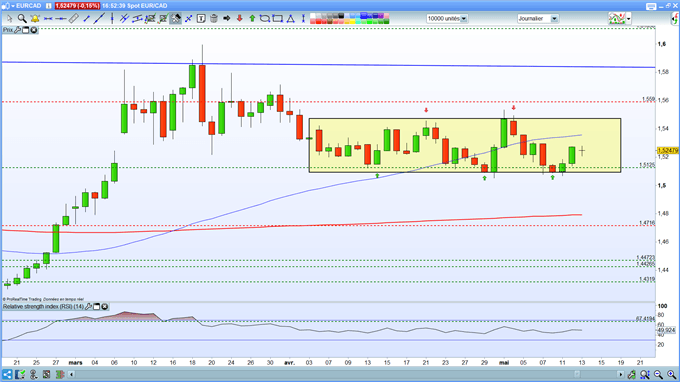680x382 pixels.
Task: Click the trading panel icon at top right
Action: [x=675, y=18]
